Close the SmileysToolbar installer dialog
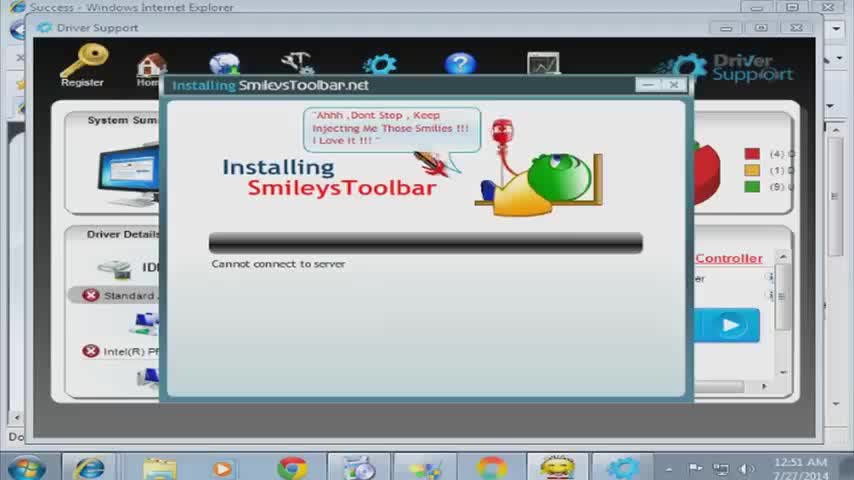The width and height of the screenshot is (854, 480). (x=674, y=84)
